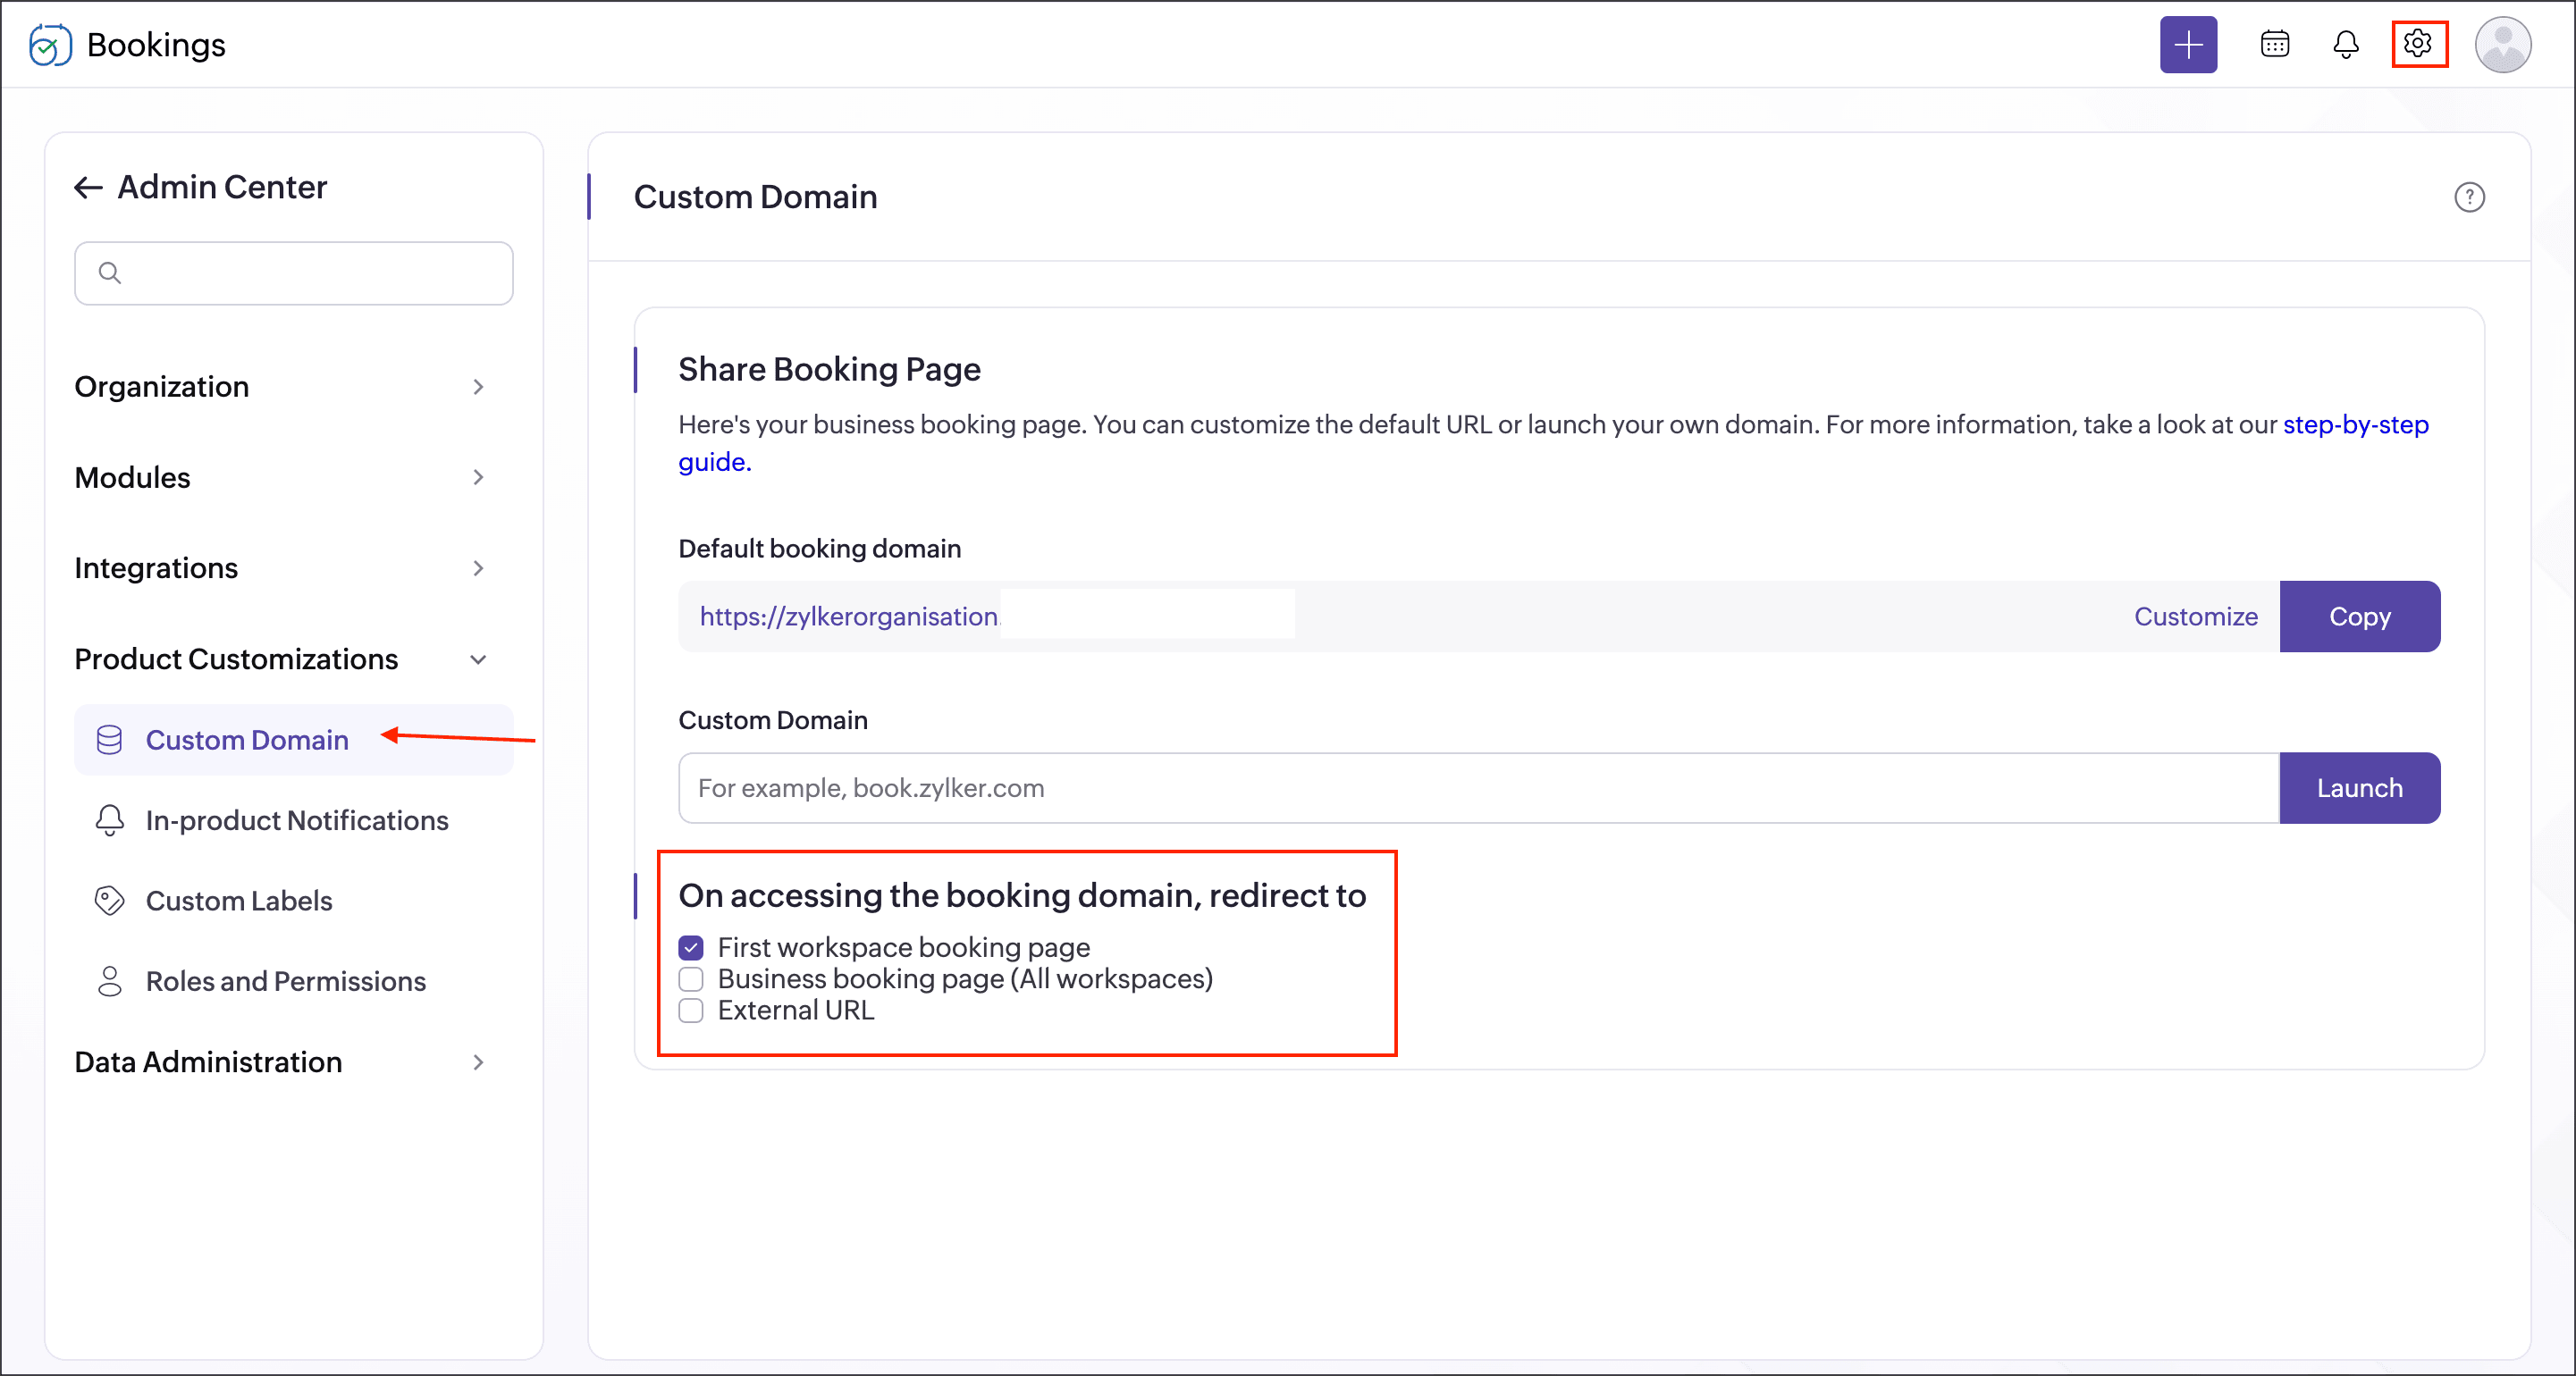The width and height of the screenshot is (2576, 1376).
Task: Open the calendar icon in header
Action: (2274, 45)
